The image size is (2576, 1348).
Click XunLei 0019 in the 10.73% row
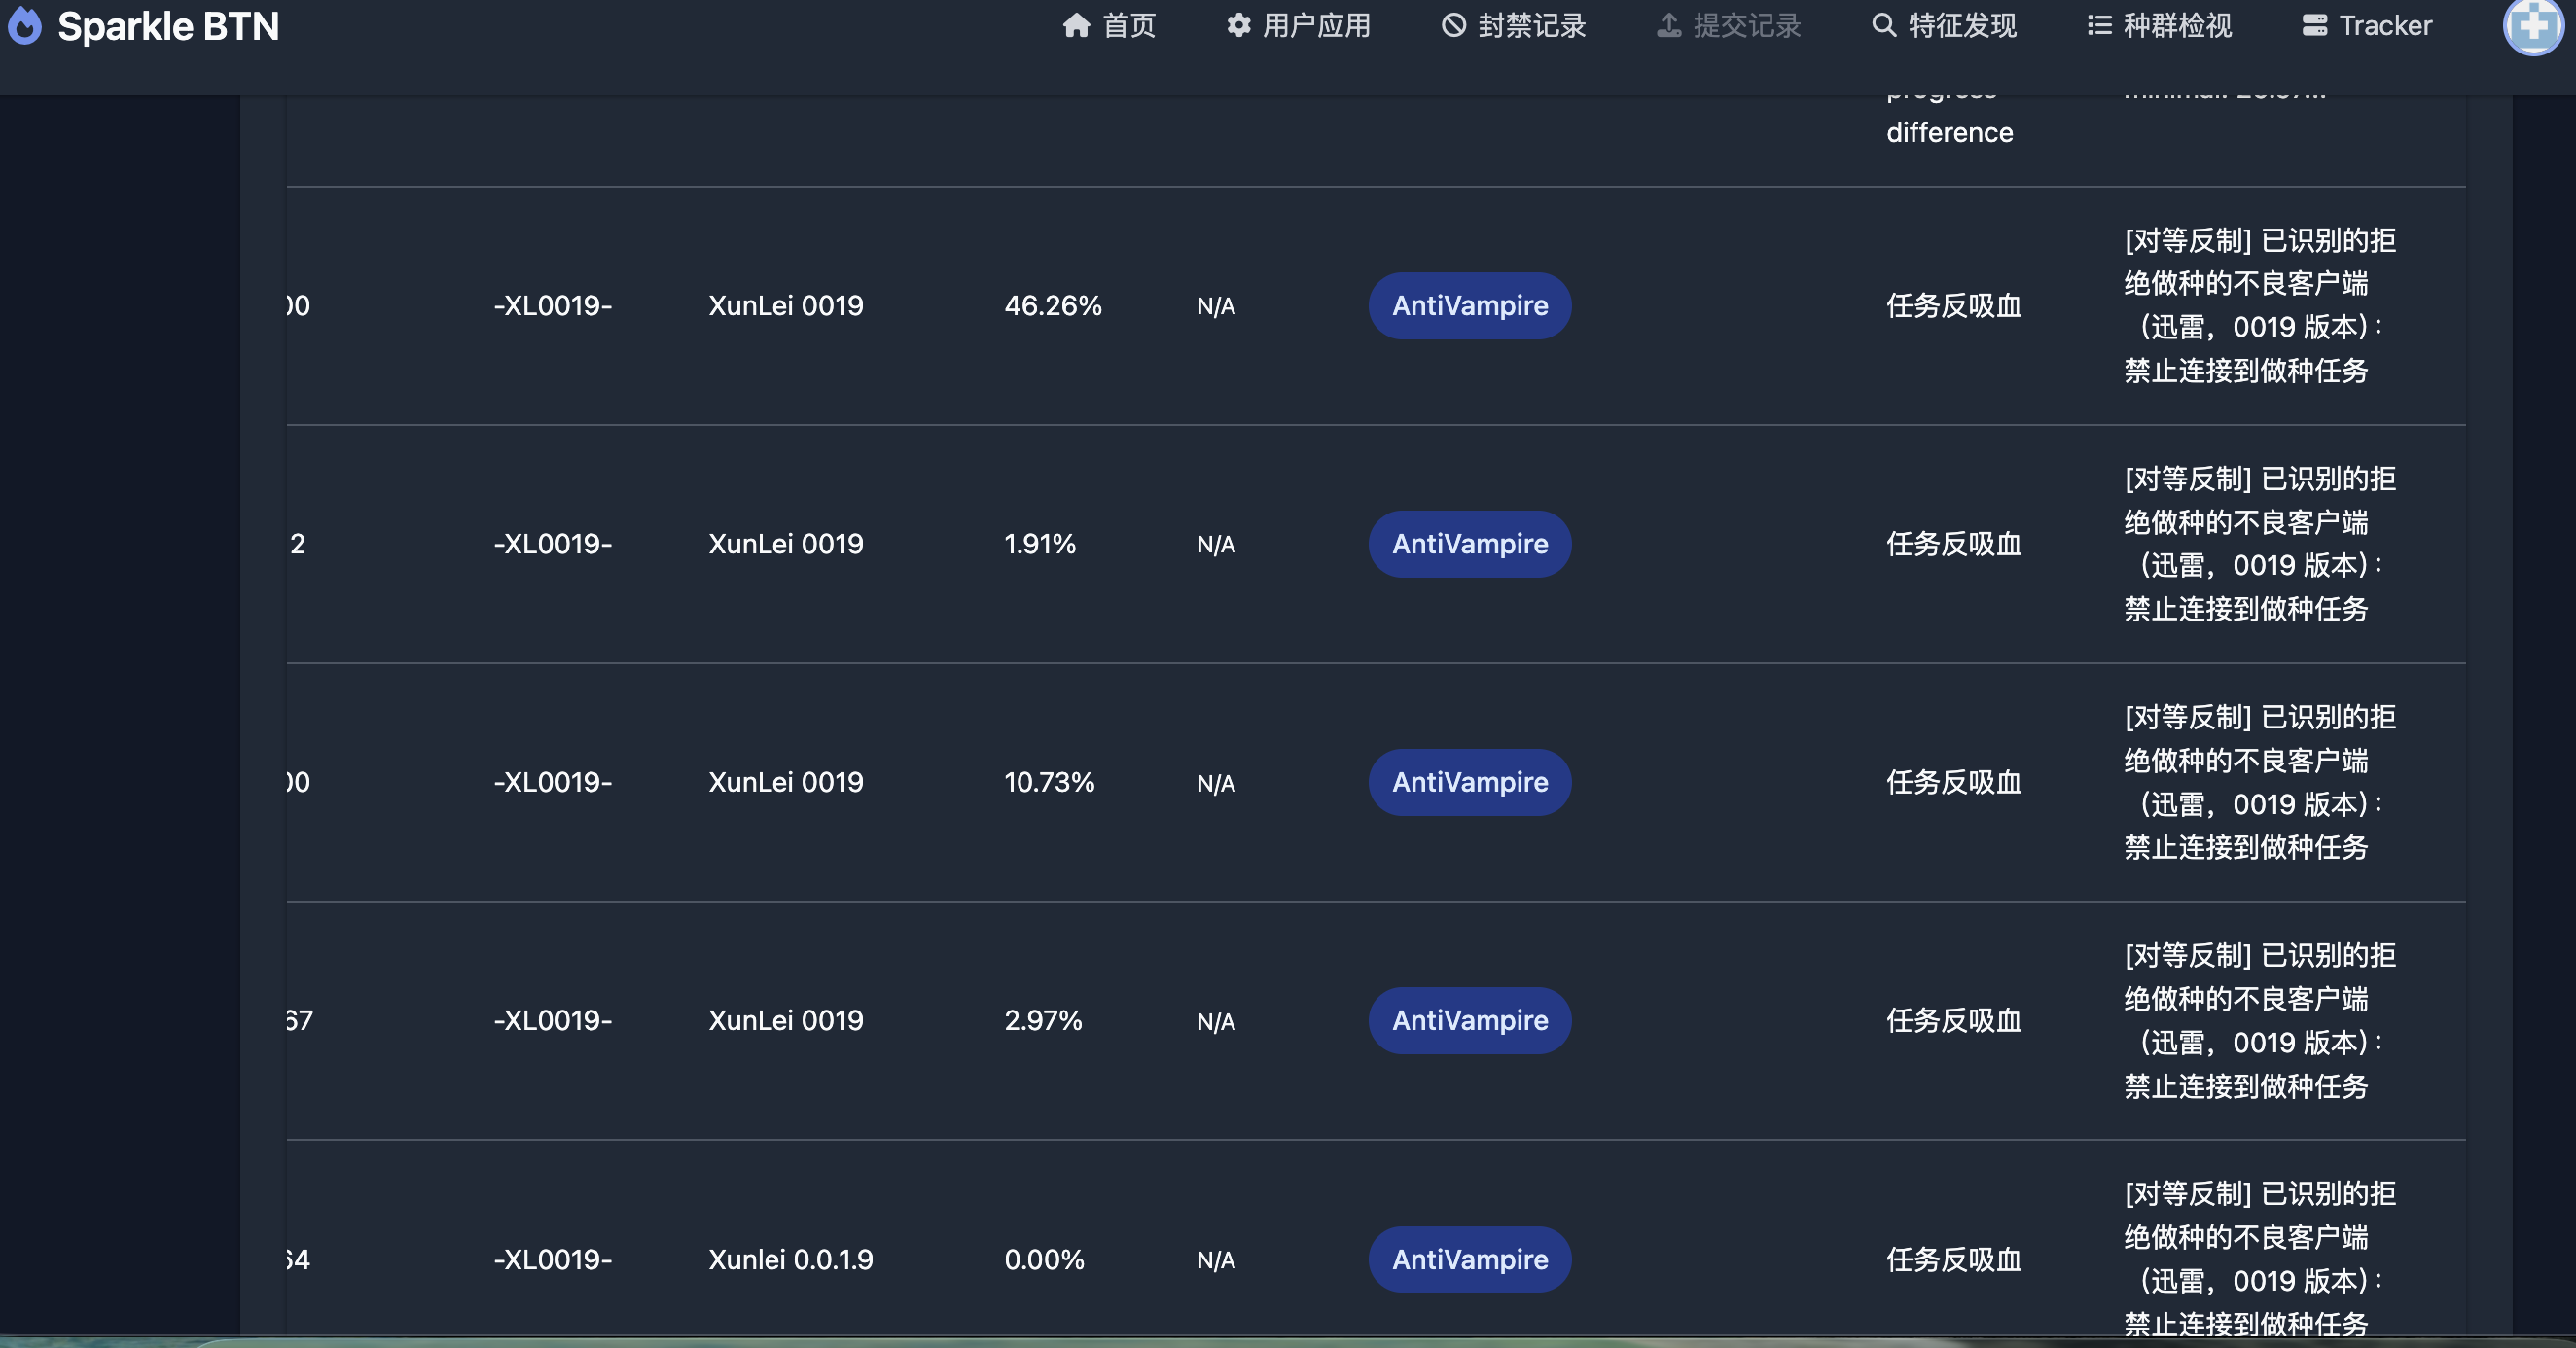786,782
